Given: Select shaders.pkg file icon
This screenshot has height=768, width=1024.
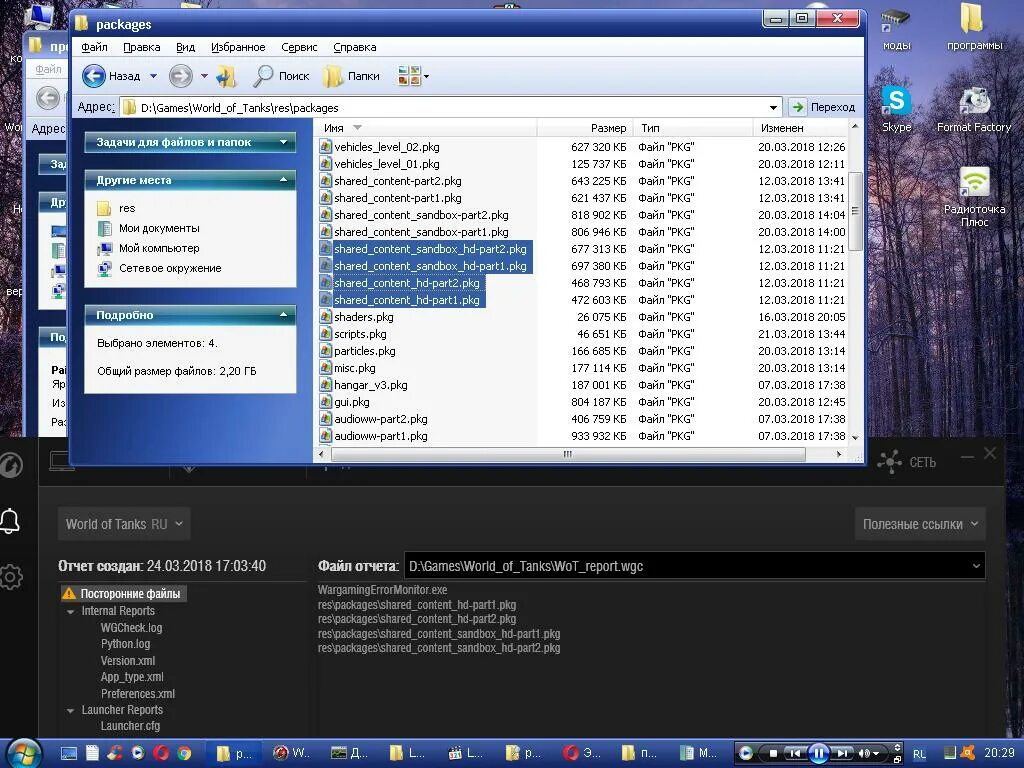Looking at the screenshot, I should (x=325, y=317).
